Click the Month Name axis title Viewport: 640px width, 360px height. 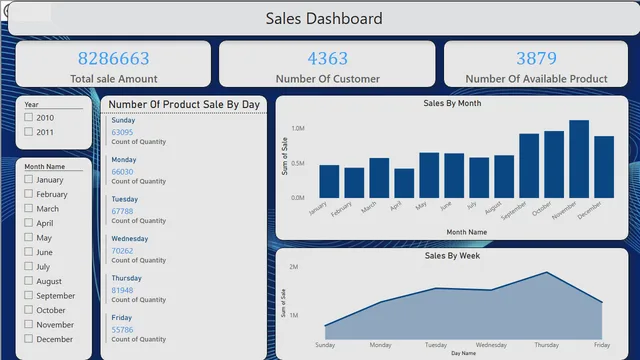(x=467, y=232)
